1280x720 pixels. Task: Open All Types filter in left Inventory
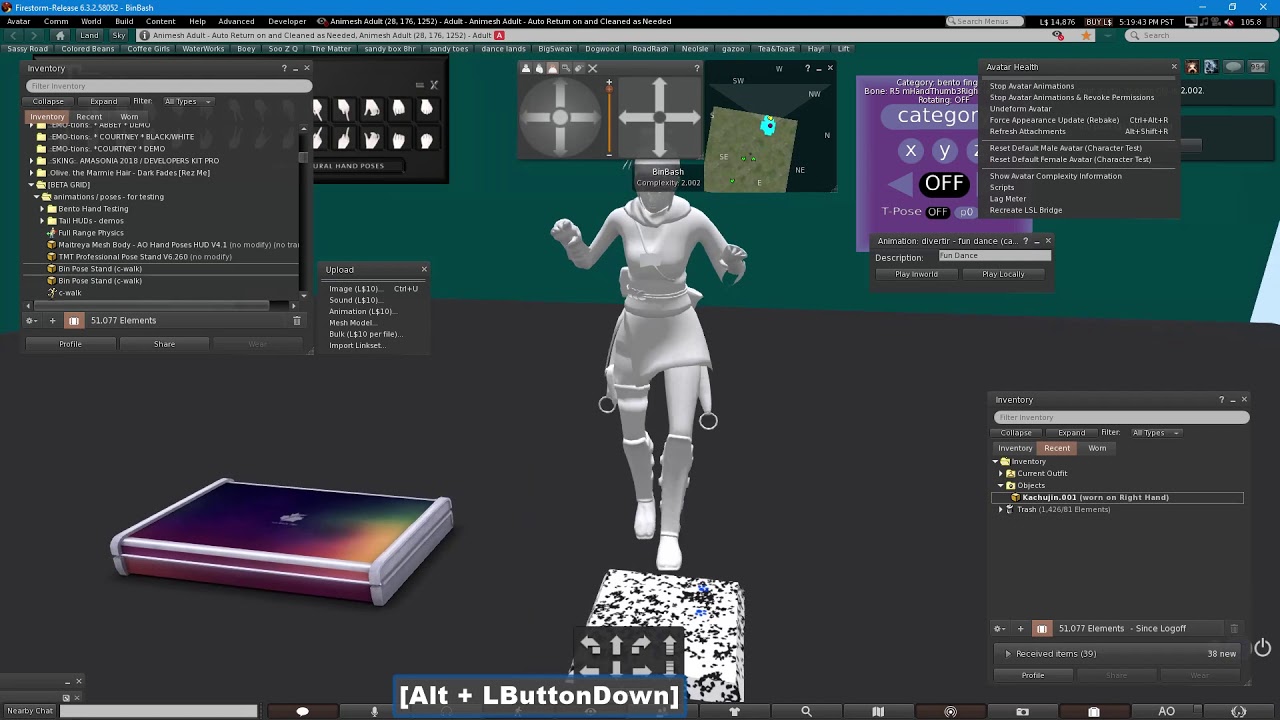[188, 101]
